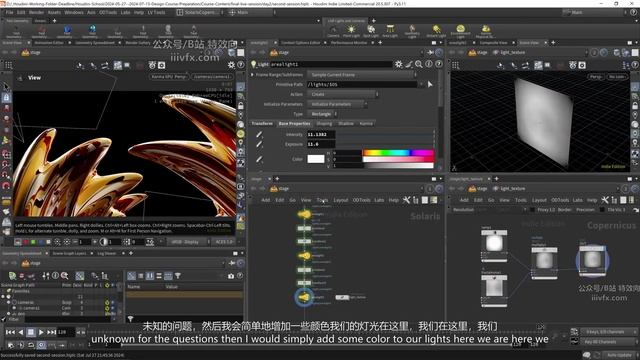Open light Type Rectangle dropdown

(x=322, y=114)
